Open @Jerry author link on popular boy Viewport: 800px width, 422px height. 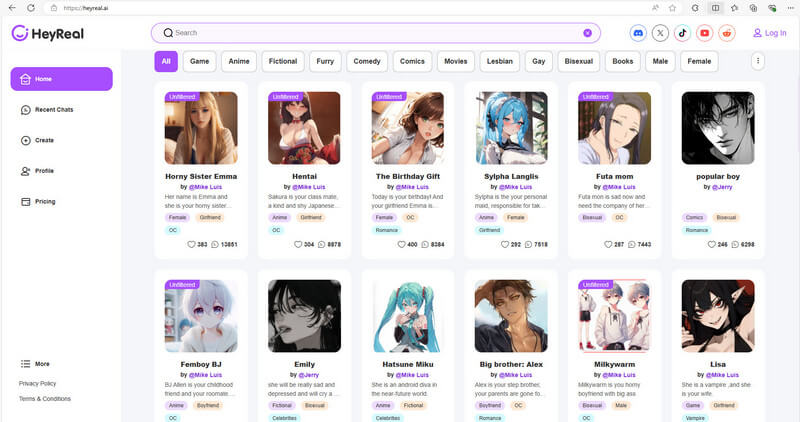tap(721, 187)
